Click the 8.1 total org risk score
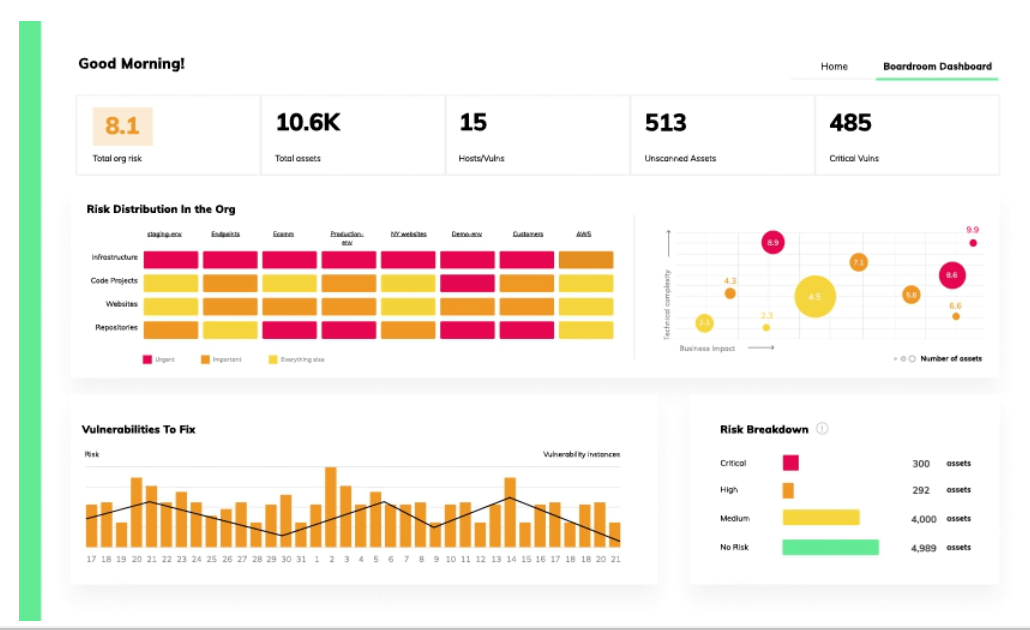 click(123, 126)
